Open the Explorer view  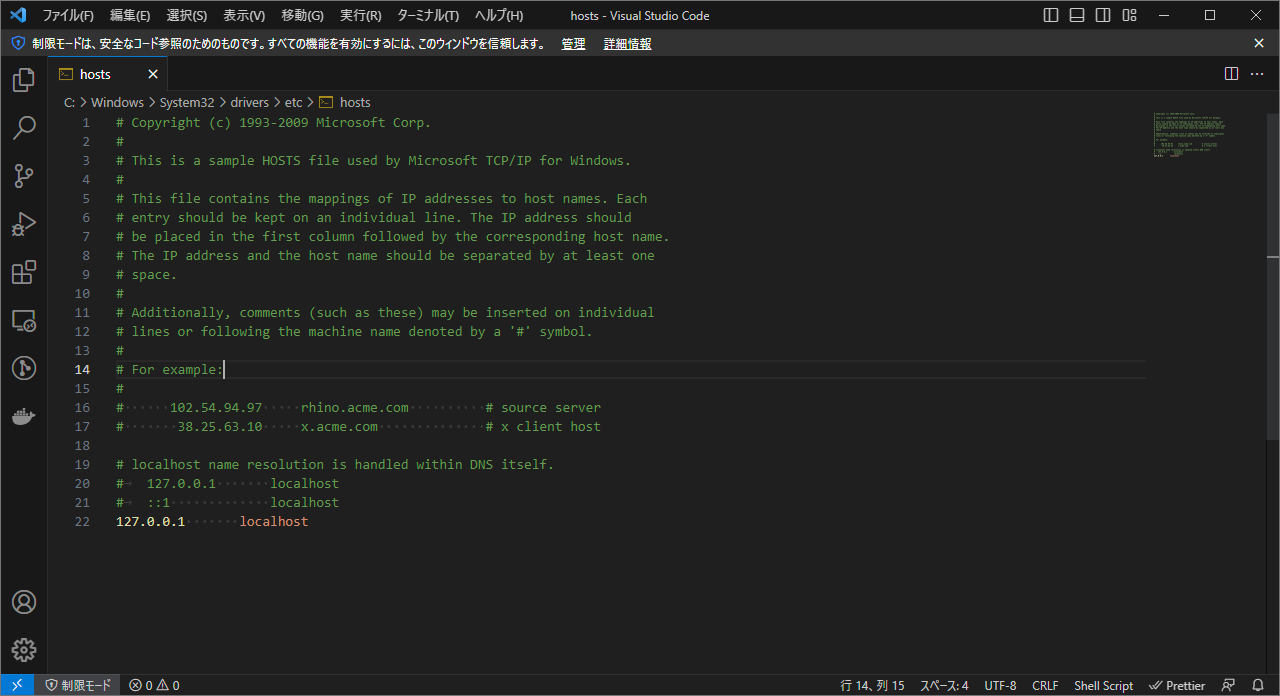[x=24, y=80]
